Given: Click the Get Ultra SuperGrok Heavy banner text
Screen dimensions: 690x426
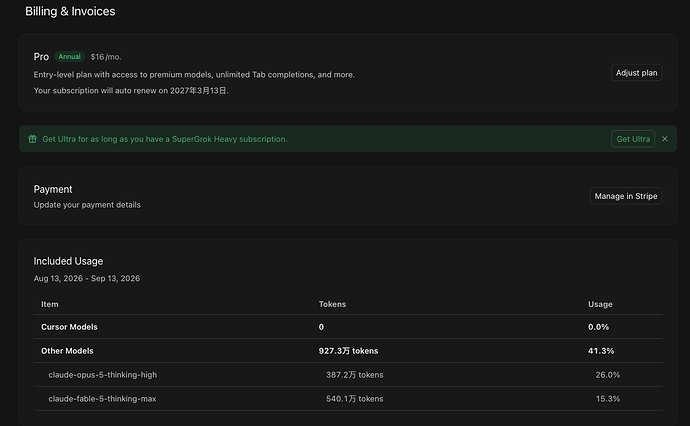Looking at the screenshot, I should [x=165, y=139].
